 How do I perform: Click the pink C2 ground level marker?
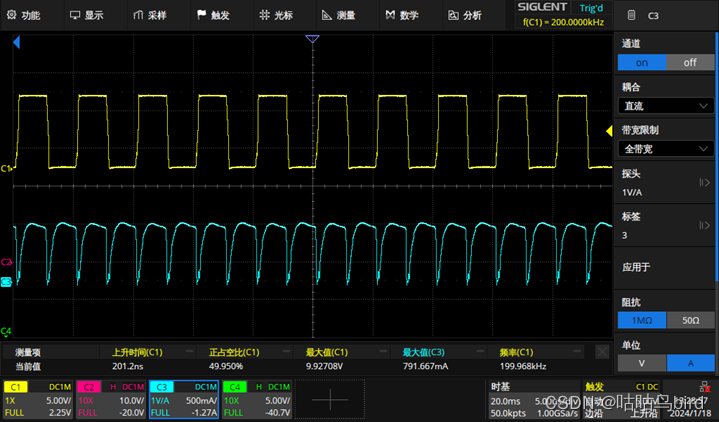pyautogui.click(x=6, y=262)
